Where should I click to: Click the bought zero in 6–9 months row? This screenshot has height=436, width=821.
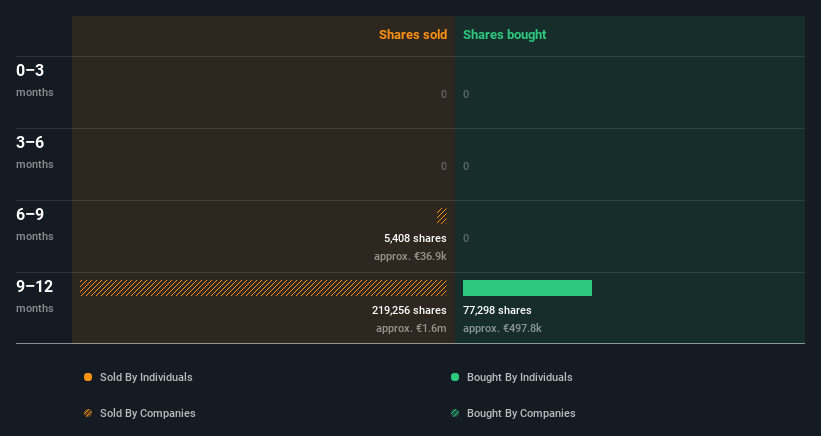pyautogui.click(x=466, y=238)
